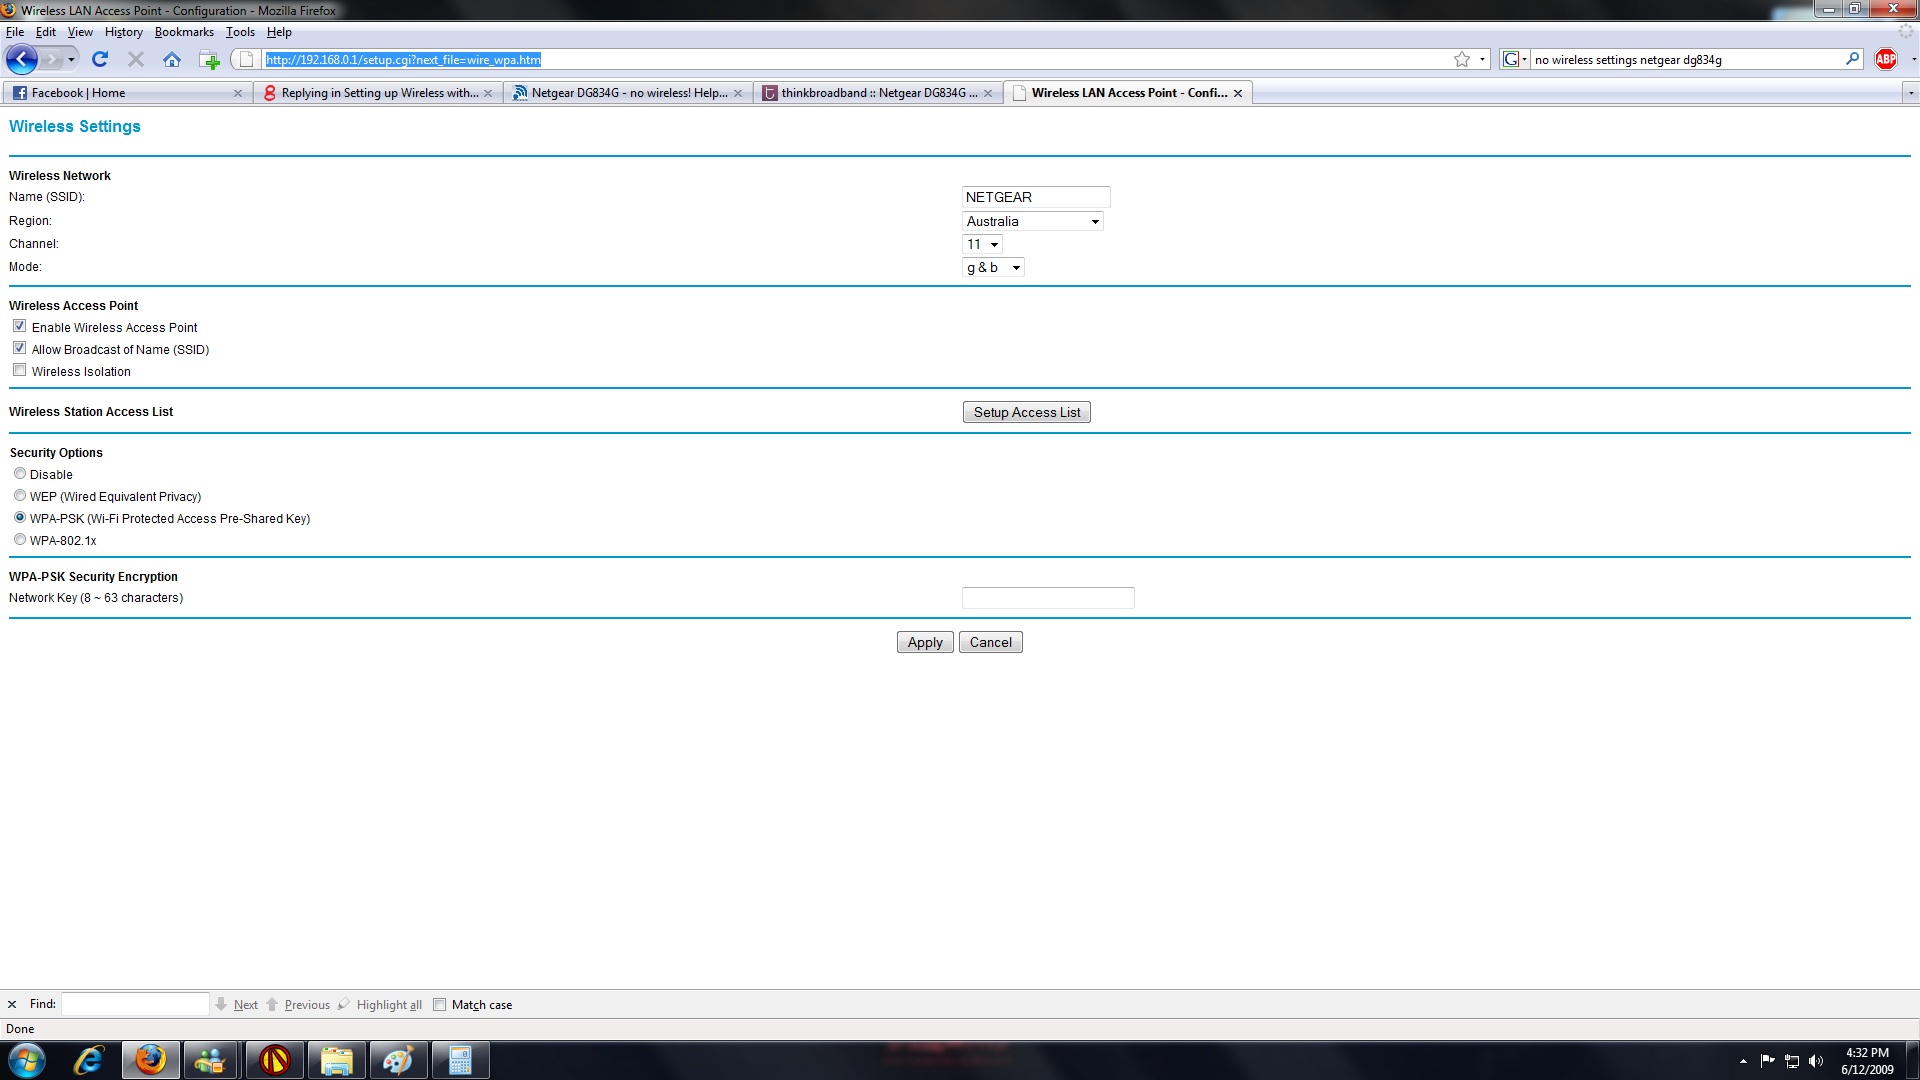
Task: Click the network icon in the system tray
Action: (1792, 1061)
